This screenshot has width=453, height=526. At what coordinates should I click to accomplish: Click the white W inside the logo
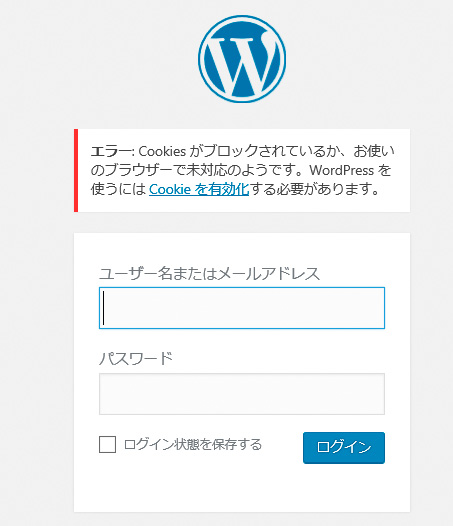(x=242, y=64)
